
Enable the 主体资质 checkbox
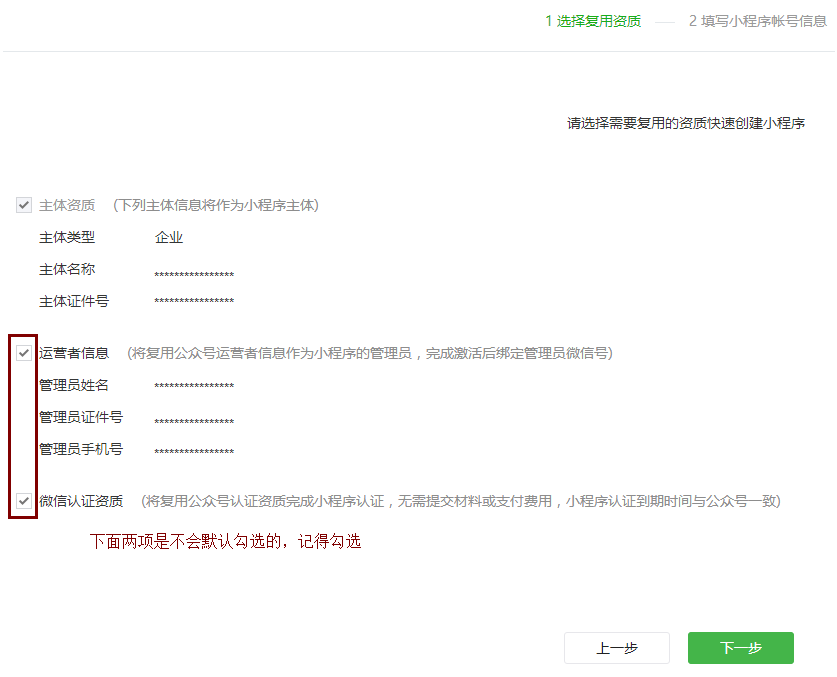pos(23,205)
